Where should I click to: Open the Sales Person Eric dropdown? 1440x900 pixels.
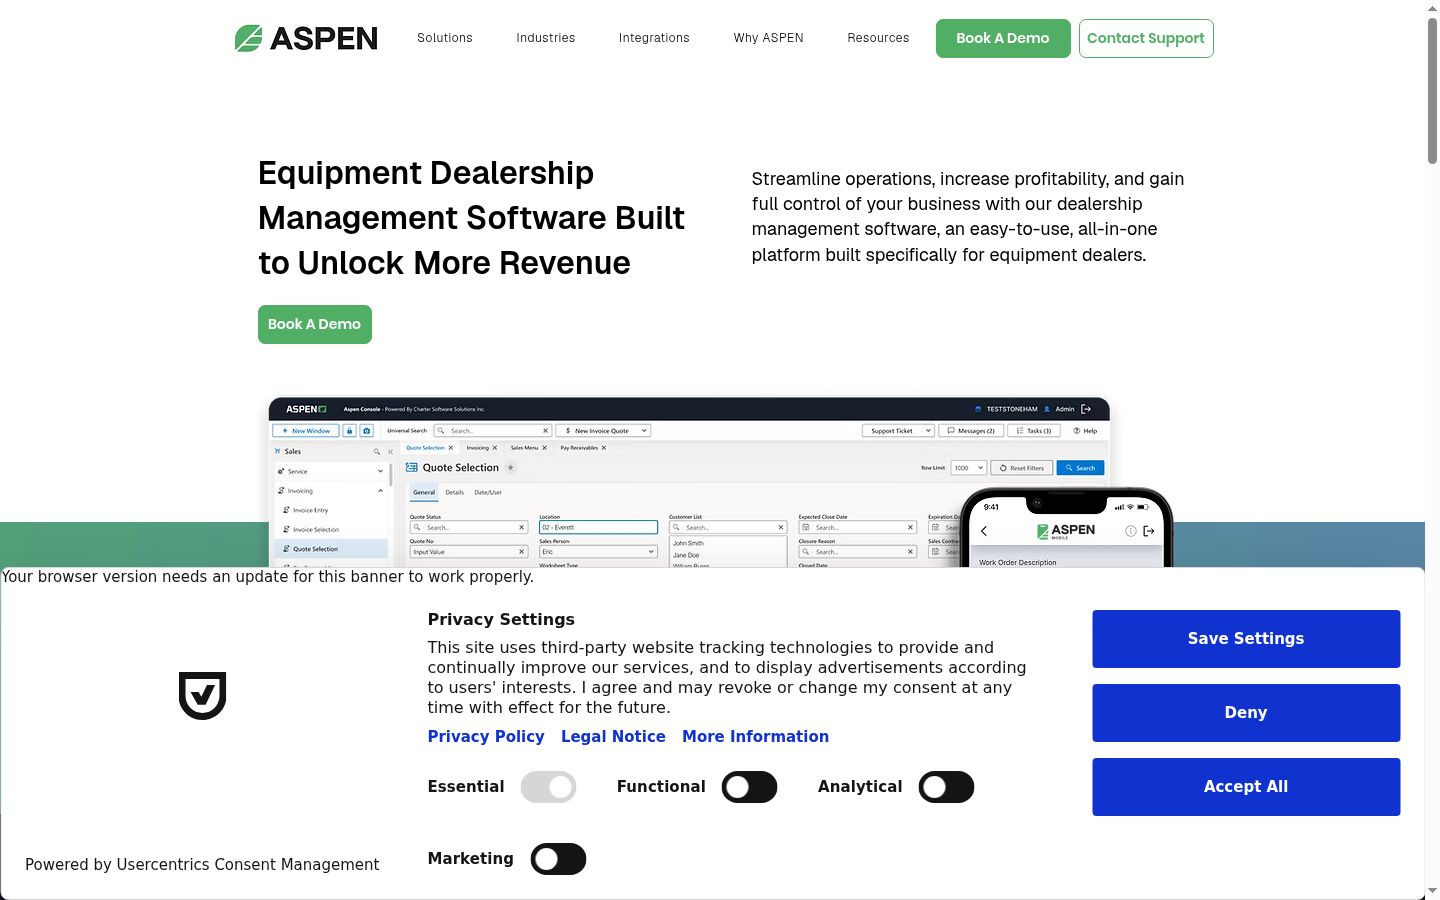[598, 552]
